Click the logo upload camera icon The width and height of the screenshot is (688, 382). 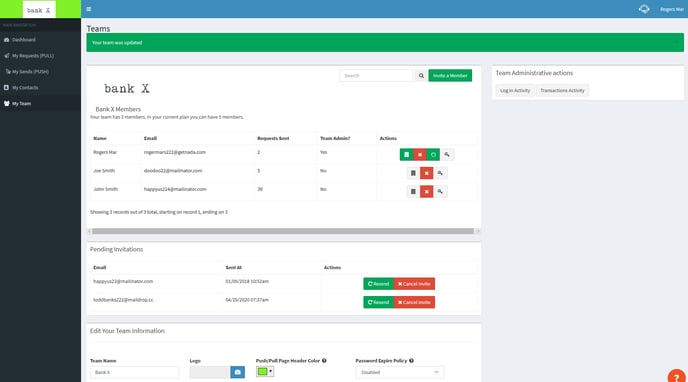(237, 372)
